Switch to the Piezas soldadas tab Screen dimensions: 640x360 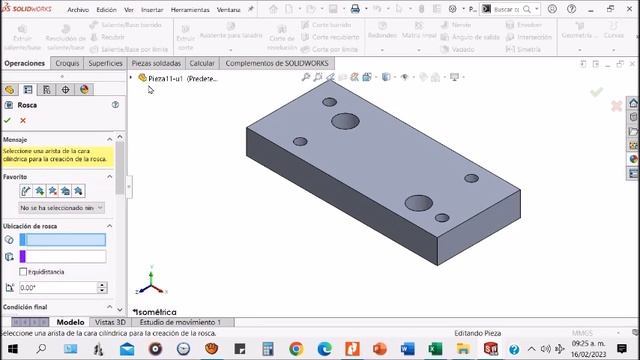click(156, 63)
